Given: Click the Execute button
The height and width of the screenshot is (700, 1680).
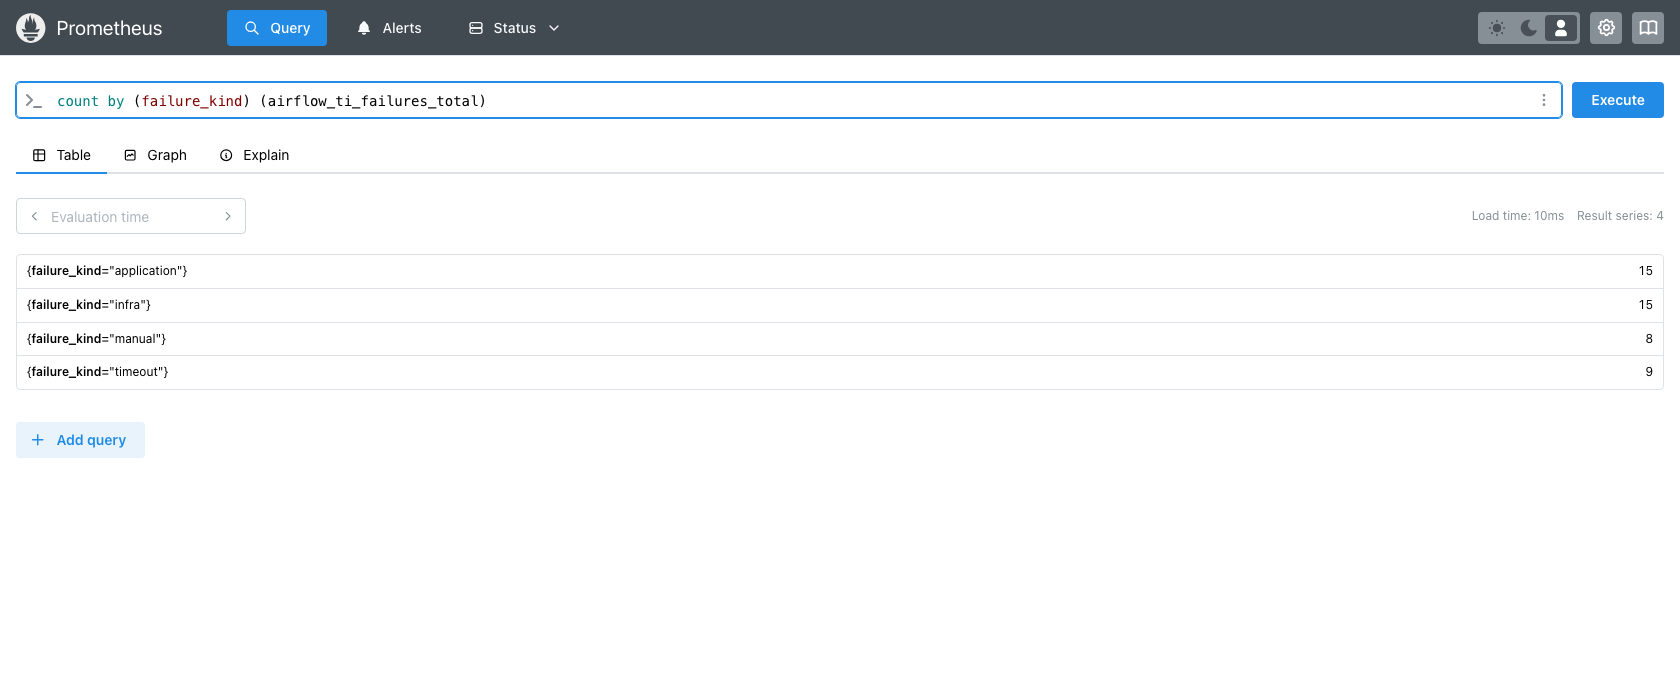Looking at the screenshot, I should pyautogui.click(x=1618, y=100).
